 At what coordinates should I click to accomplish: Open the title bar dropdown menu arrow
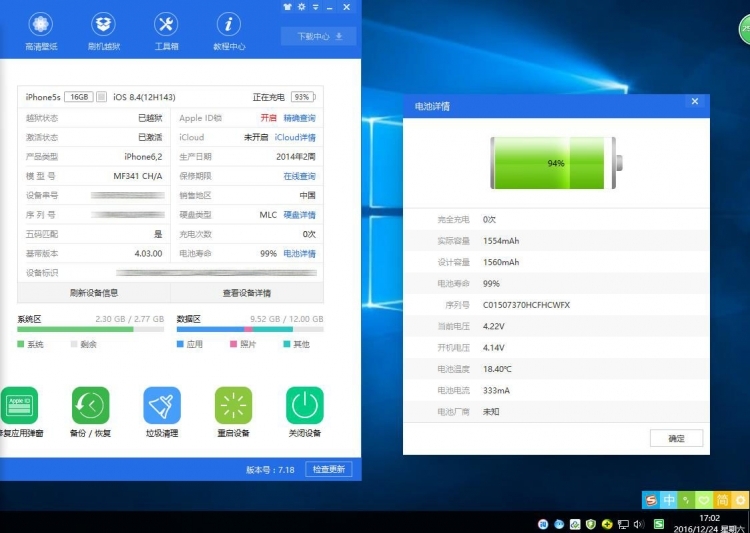coord(316,7)
